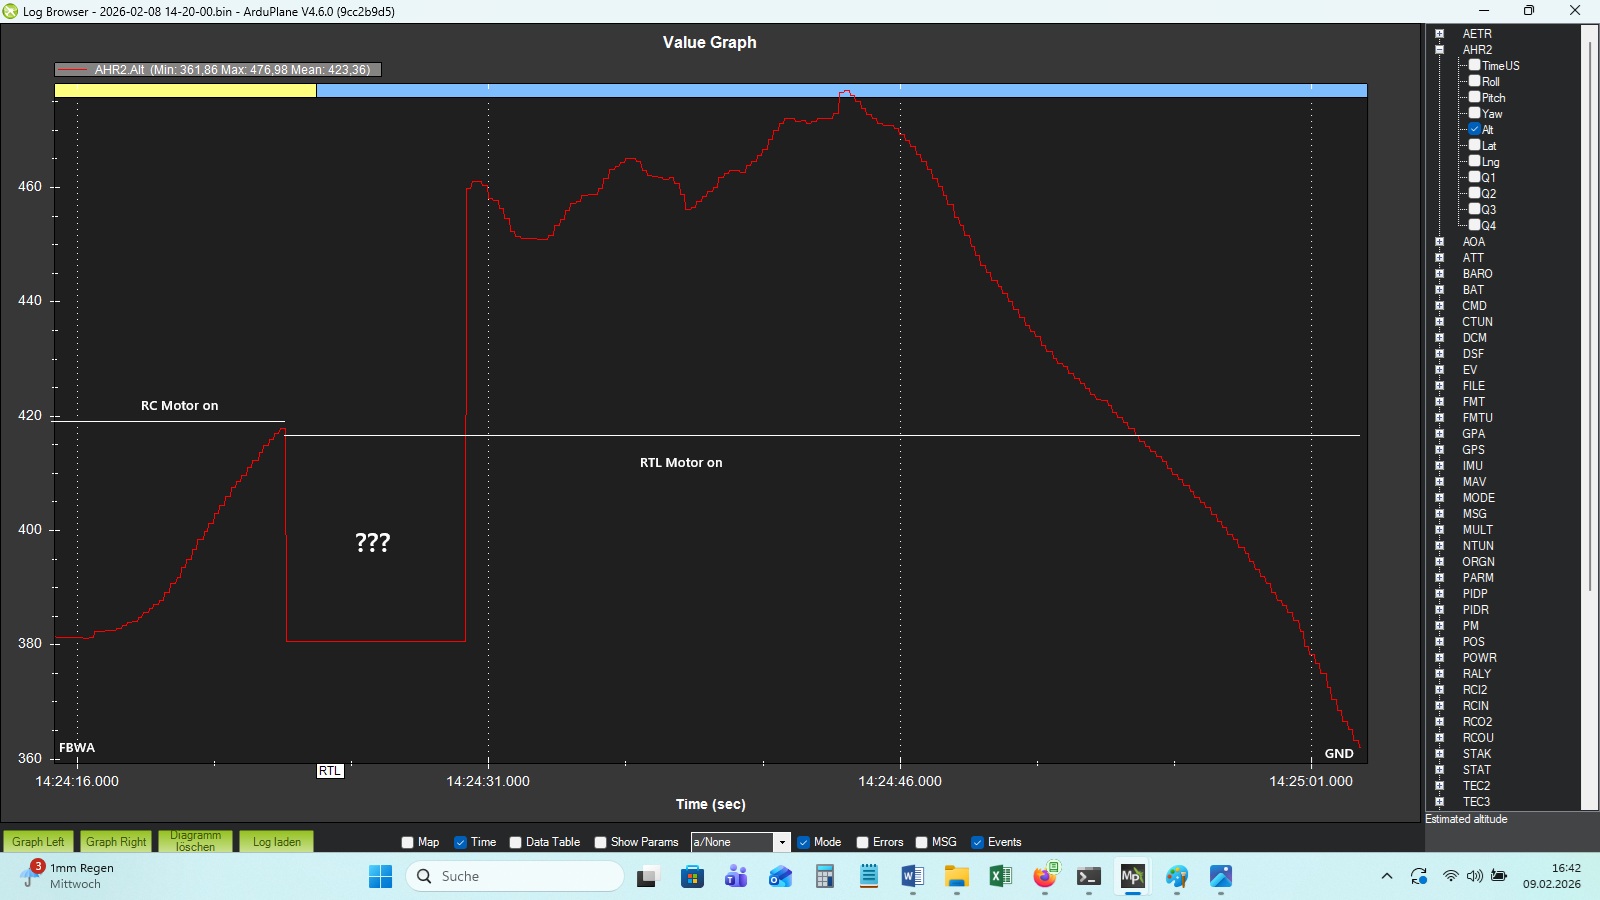Image resolution: width=1600 pixels, height=900 pixels.
Task: Open Outlook from the taskbar
Action: (x=780, y=877)
